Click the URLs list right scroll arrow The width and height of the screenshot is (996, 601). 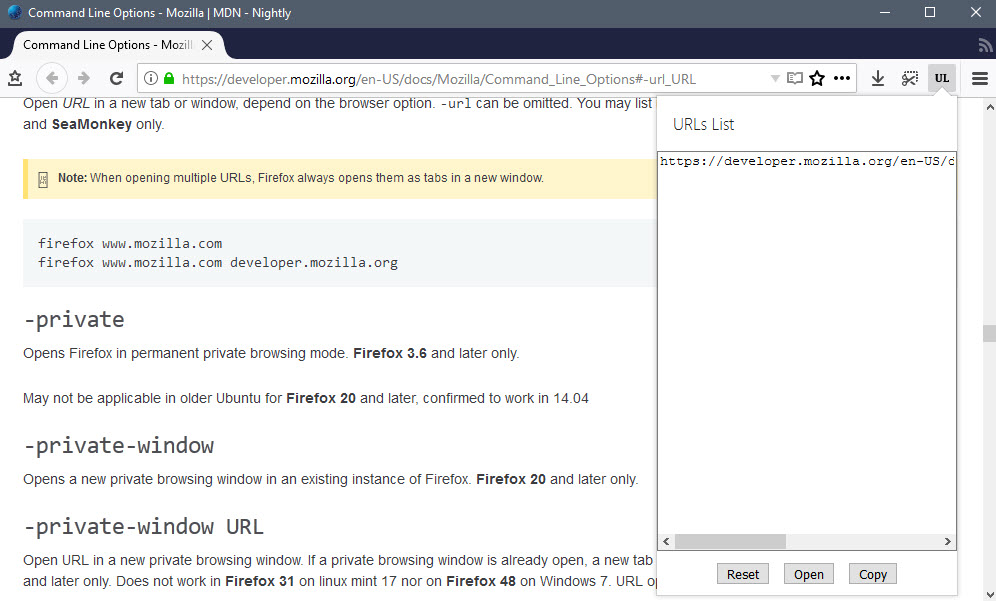[x=948, y=541]
